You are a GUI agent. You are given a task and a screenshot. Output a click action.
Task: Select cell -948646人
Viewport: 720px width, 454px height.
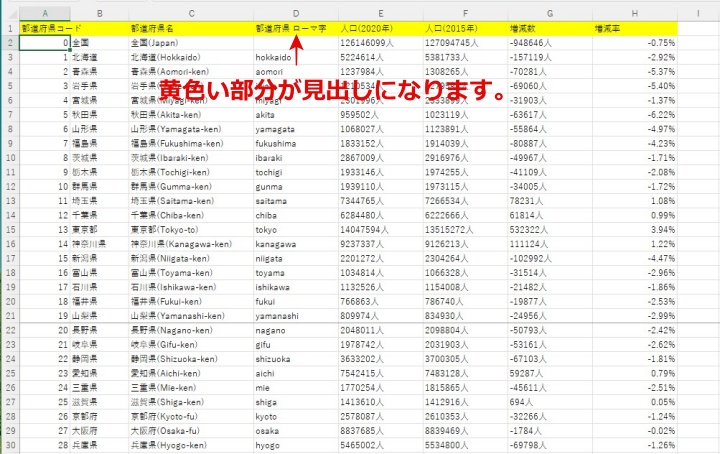pyautogui.click(x=550, y=43)
